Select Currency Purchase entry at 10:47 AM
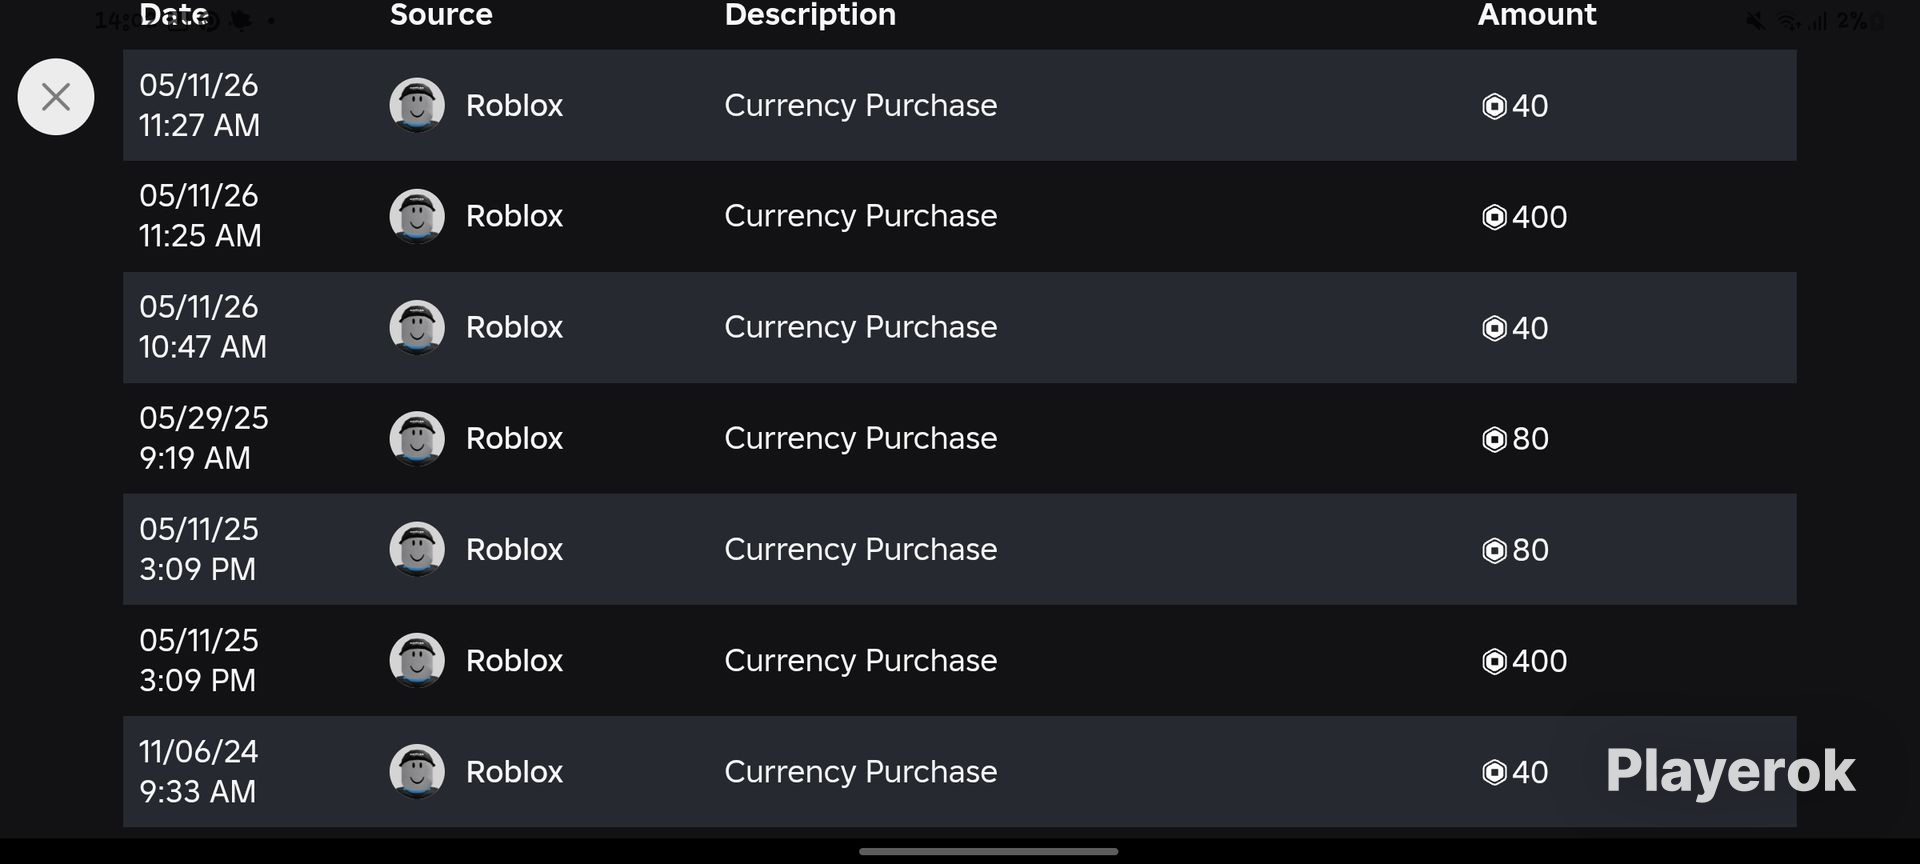Viewport: 1920px width, 864px height. click(x=860, y=327)
